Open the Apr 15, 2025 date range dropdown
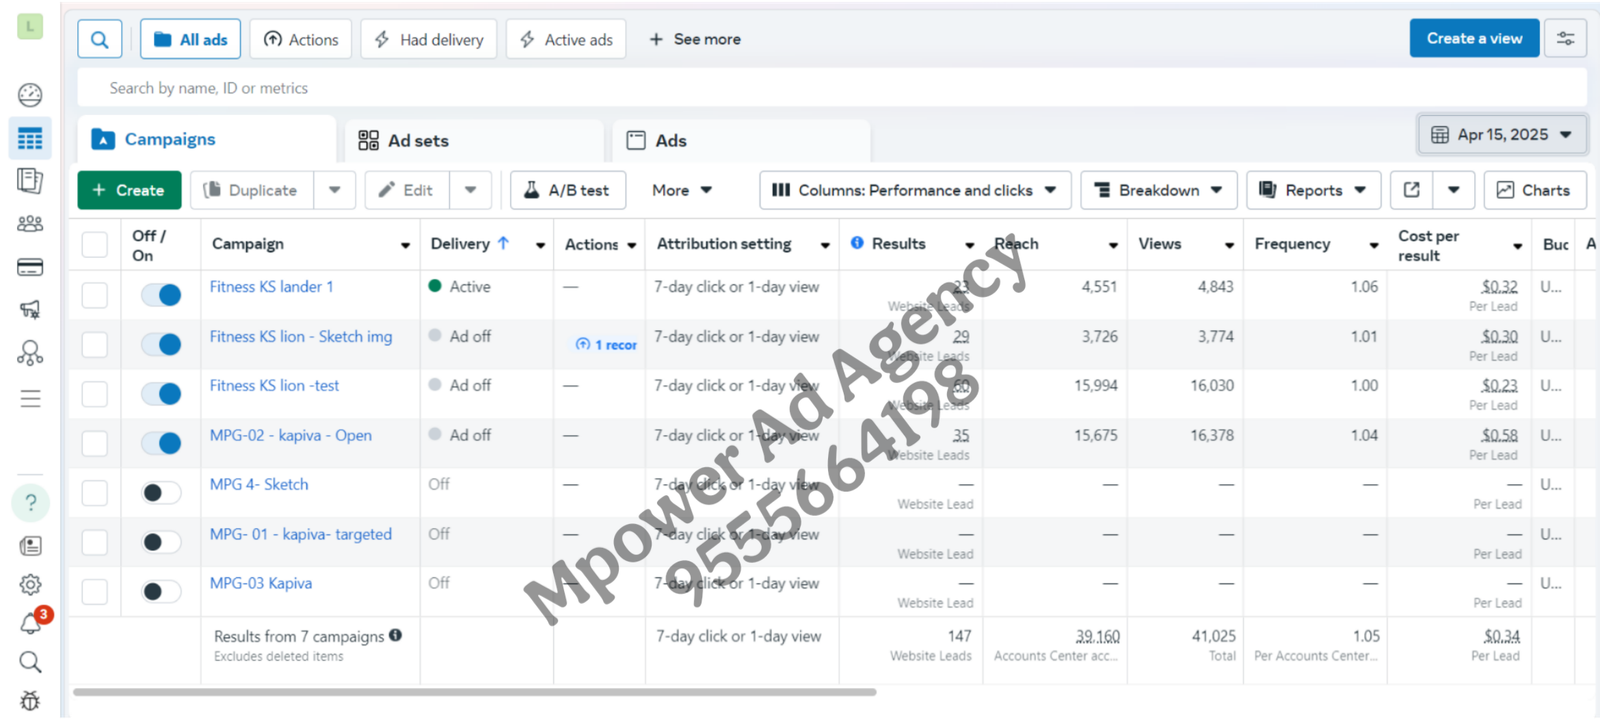 tap(1502, 134)
